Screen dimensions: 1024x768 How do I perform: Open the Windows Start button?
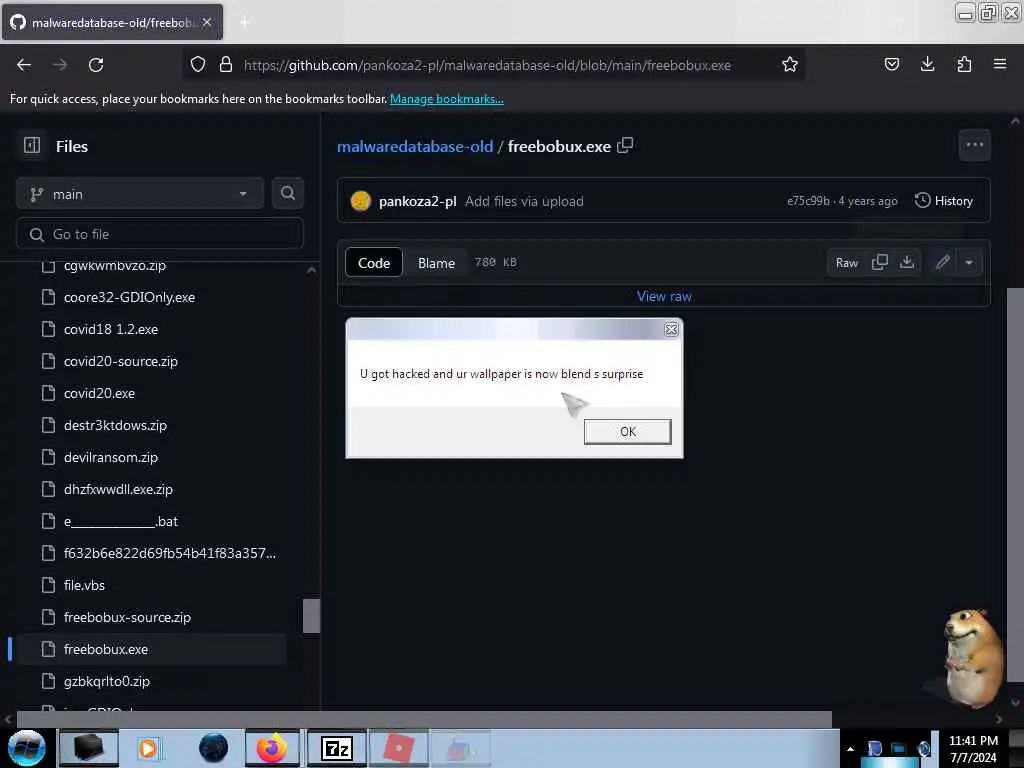[x=27, y=748]
